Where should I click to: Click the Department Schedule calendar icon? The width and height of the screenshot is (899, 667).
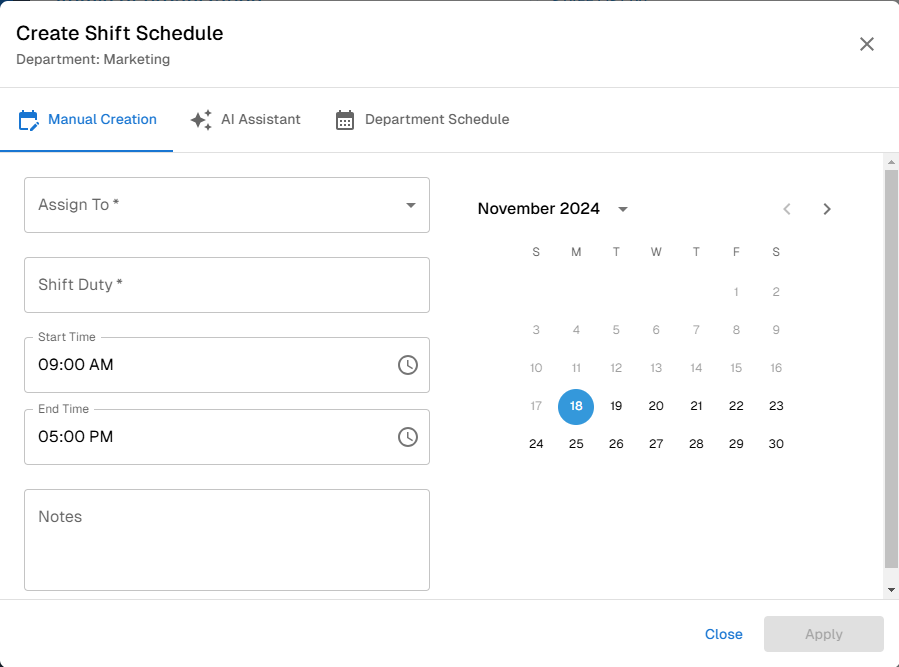(345, 119)
